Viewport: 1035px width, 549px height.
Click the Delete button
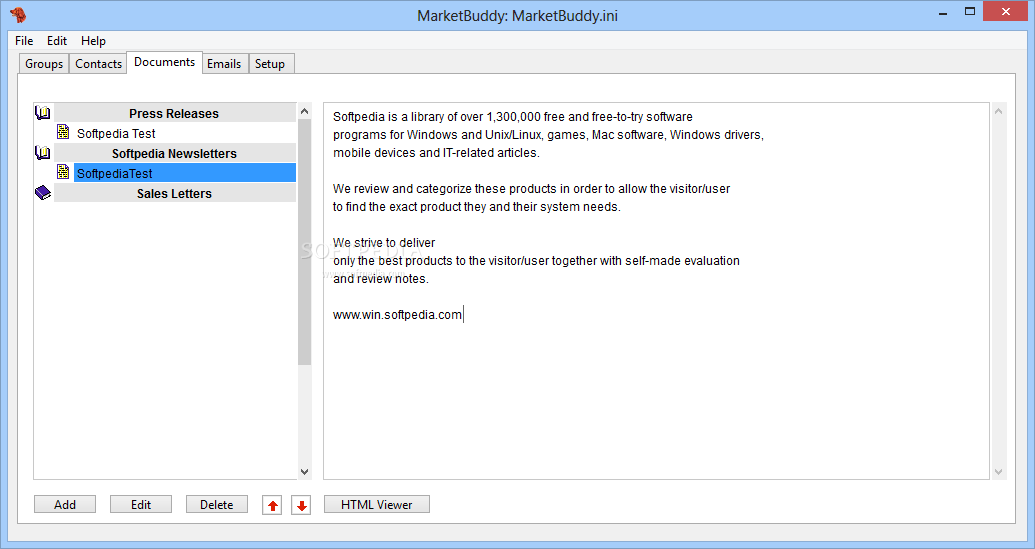point(217,504)
